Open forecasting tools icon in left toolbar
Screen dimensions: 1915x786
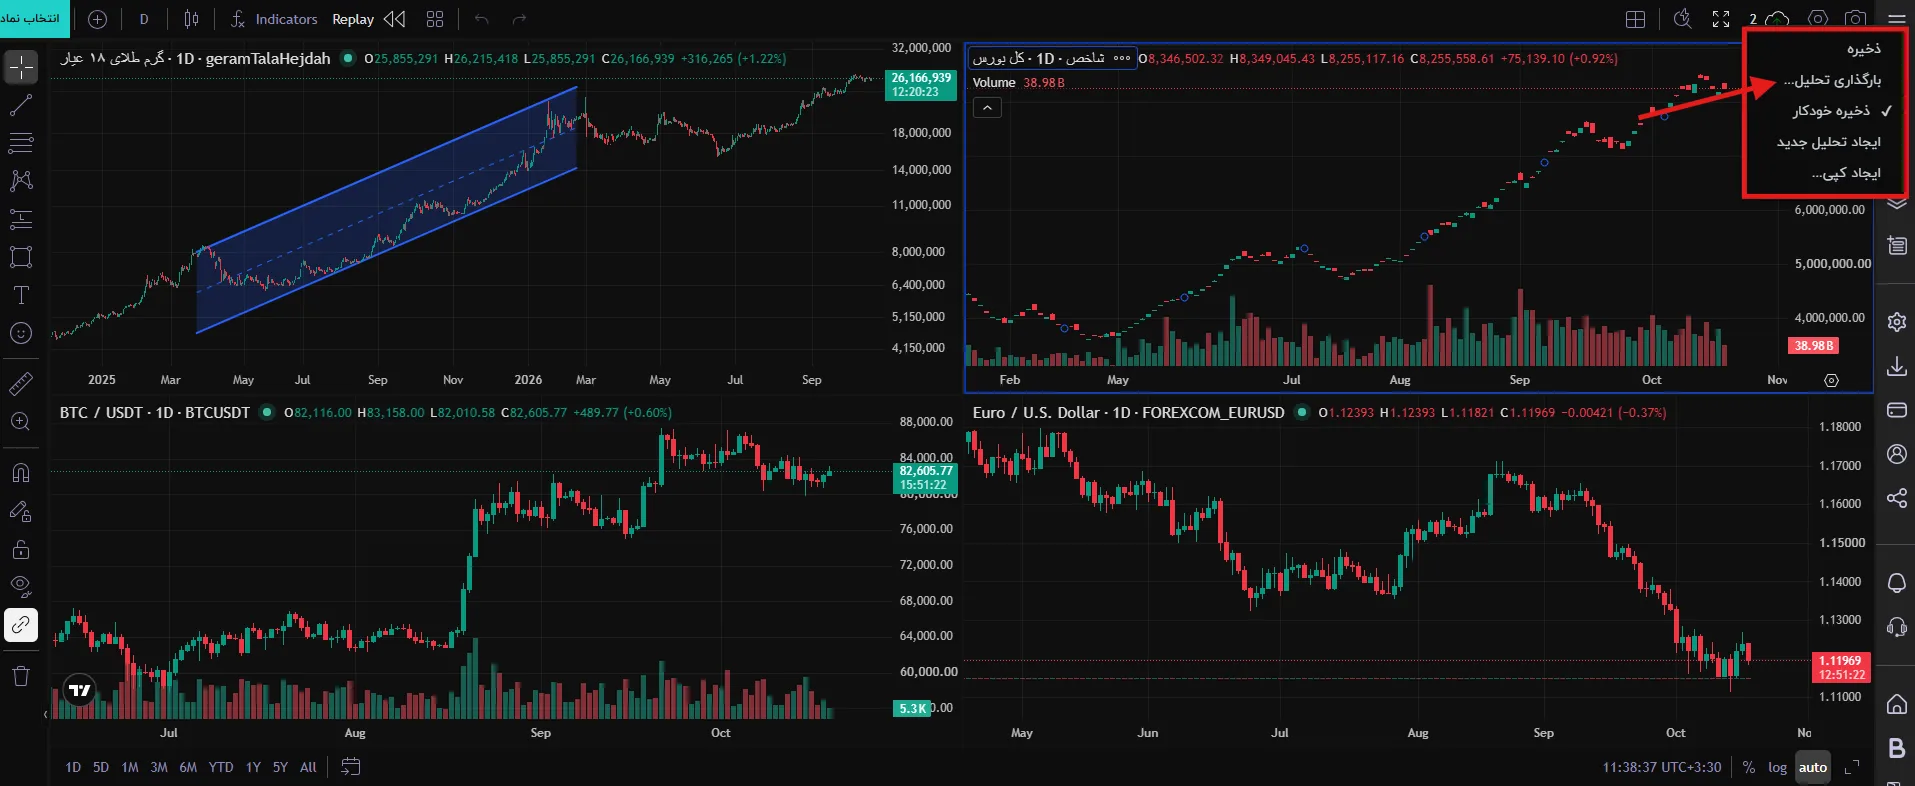click(x=21, y=219)
